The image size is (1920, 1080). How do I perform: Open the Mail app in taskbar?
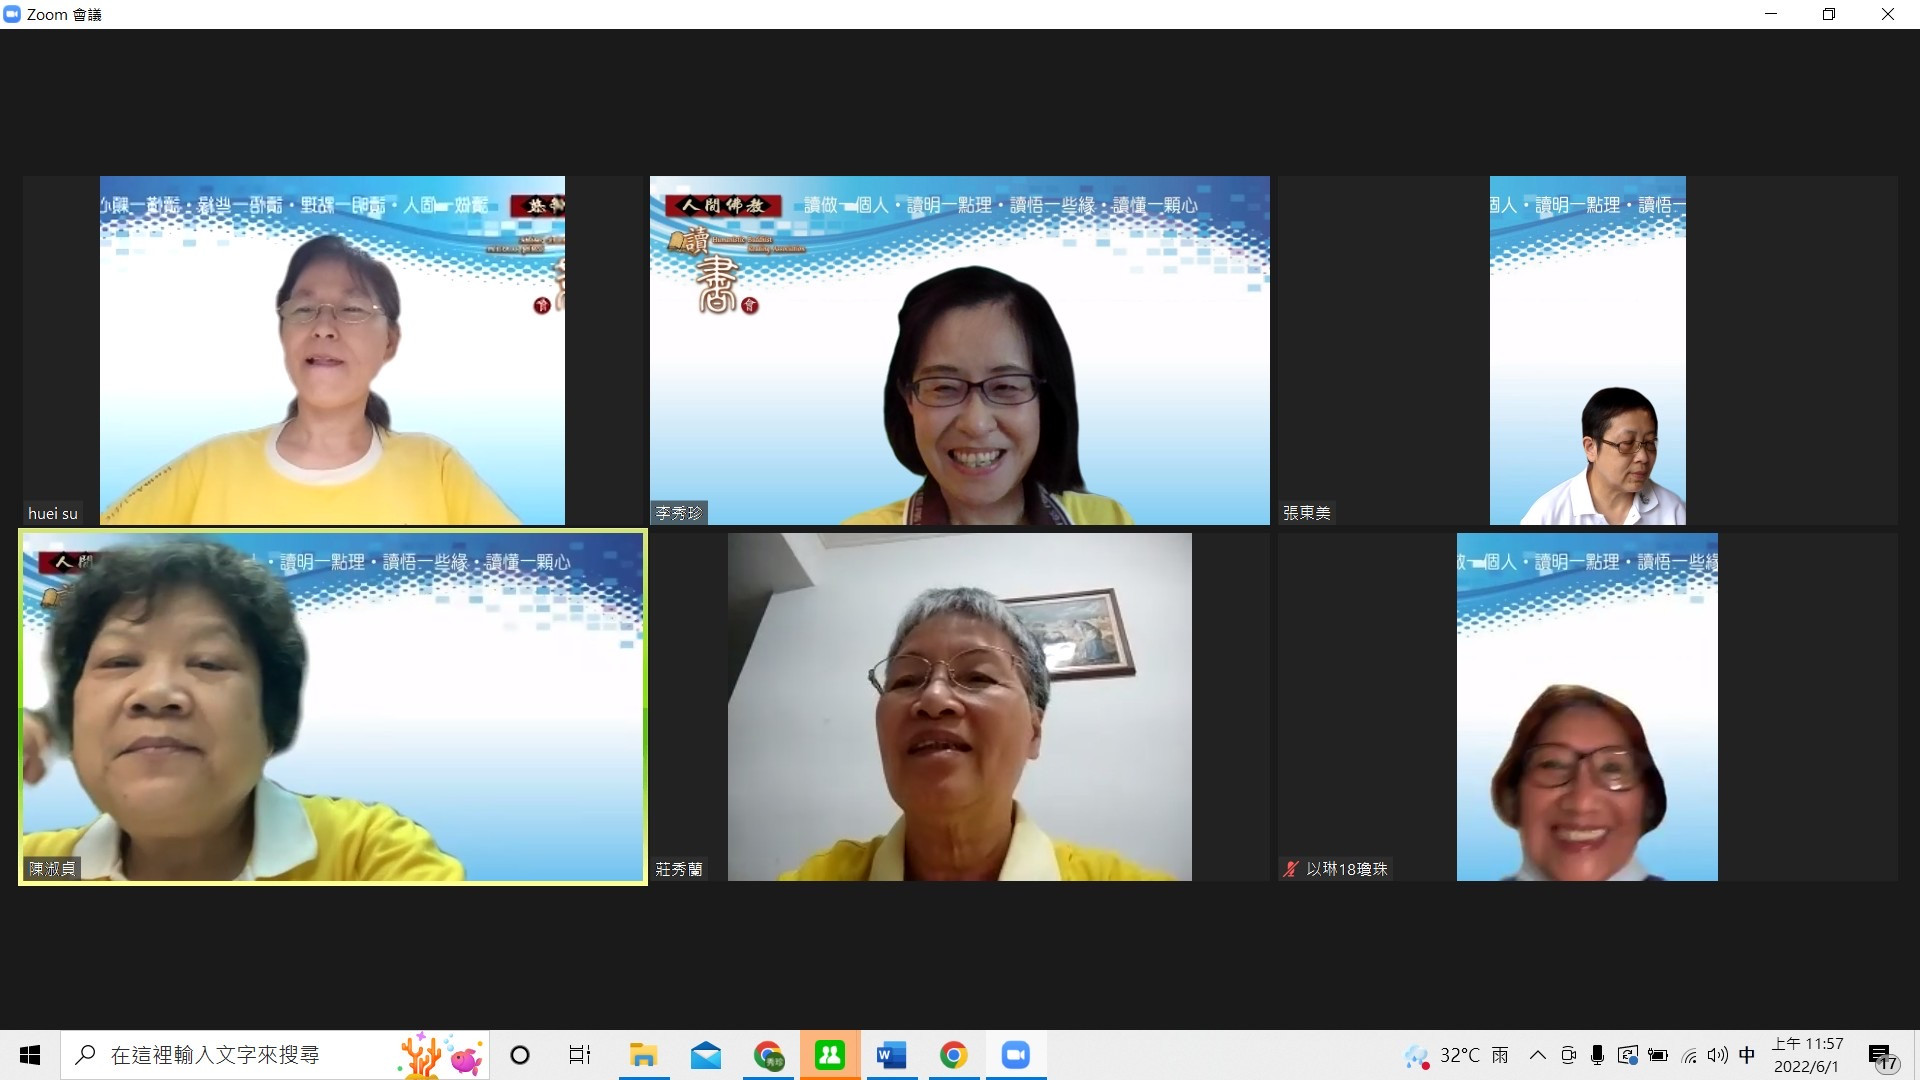coord(706,1055)
